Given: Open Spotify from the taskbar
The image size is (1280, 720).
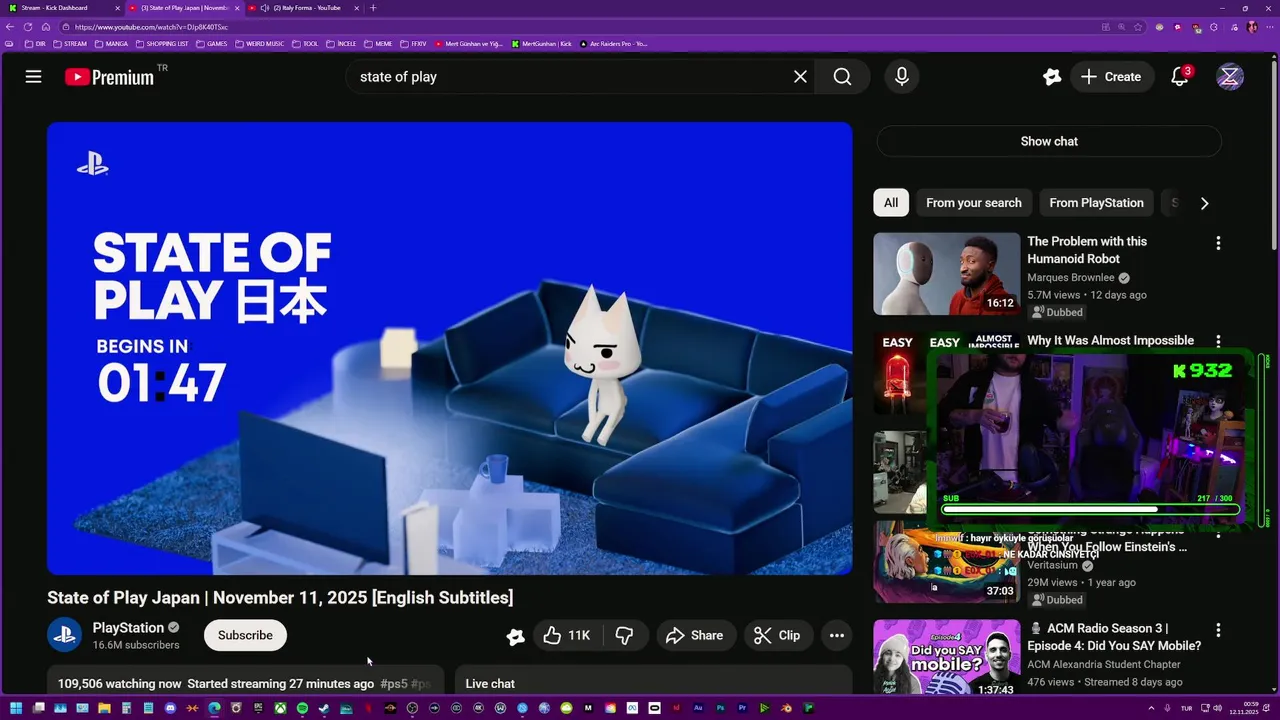Looking at the screenshot, I should pos(302,708).
